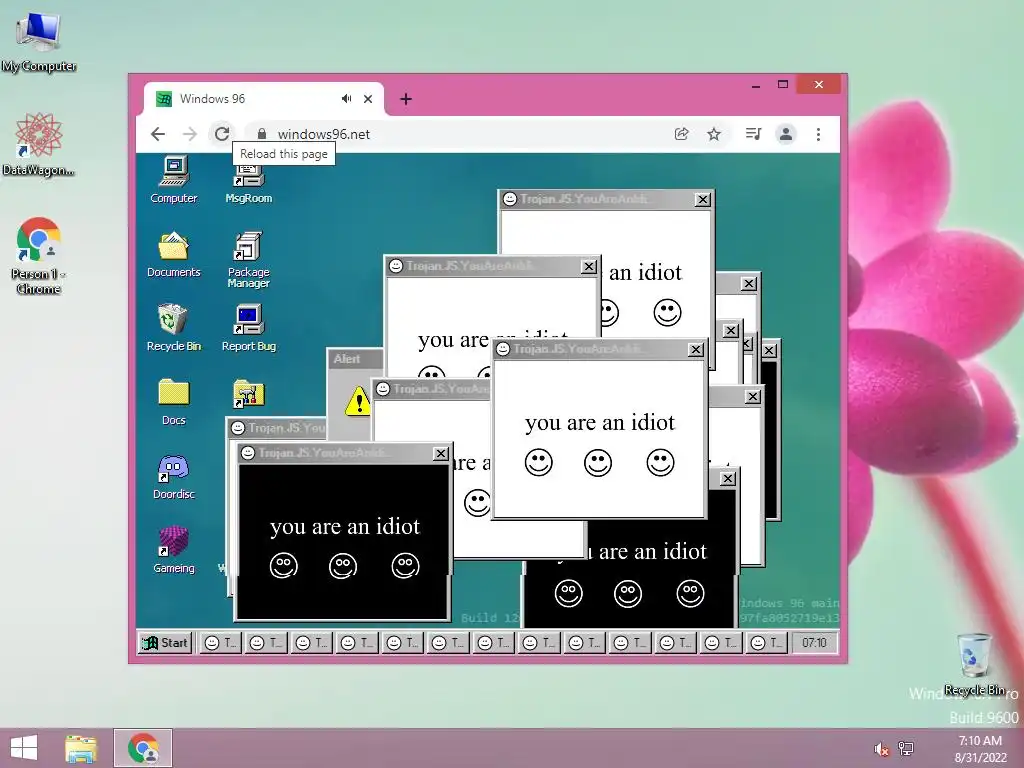Open the Computer icon in Windows 96
1024x768 pixels.
click(173, 180)
